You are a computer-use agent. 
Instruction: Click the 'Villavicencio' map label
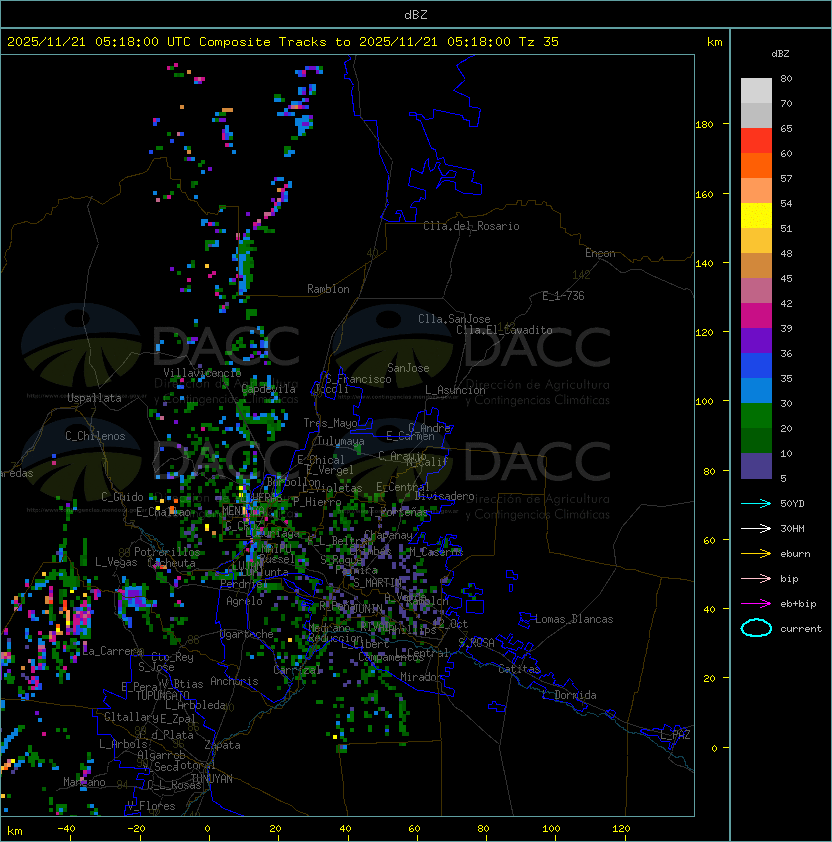coord(202,373)
